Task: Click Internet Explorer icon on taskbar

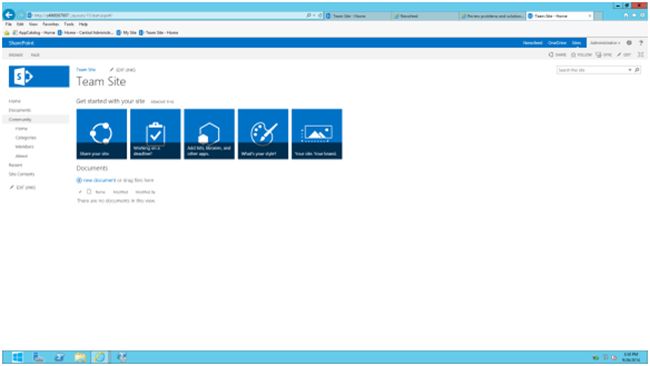Action: [x=100, y=357]
